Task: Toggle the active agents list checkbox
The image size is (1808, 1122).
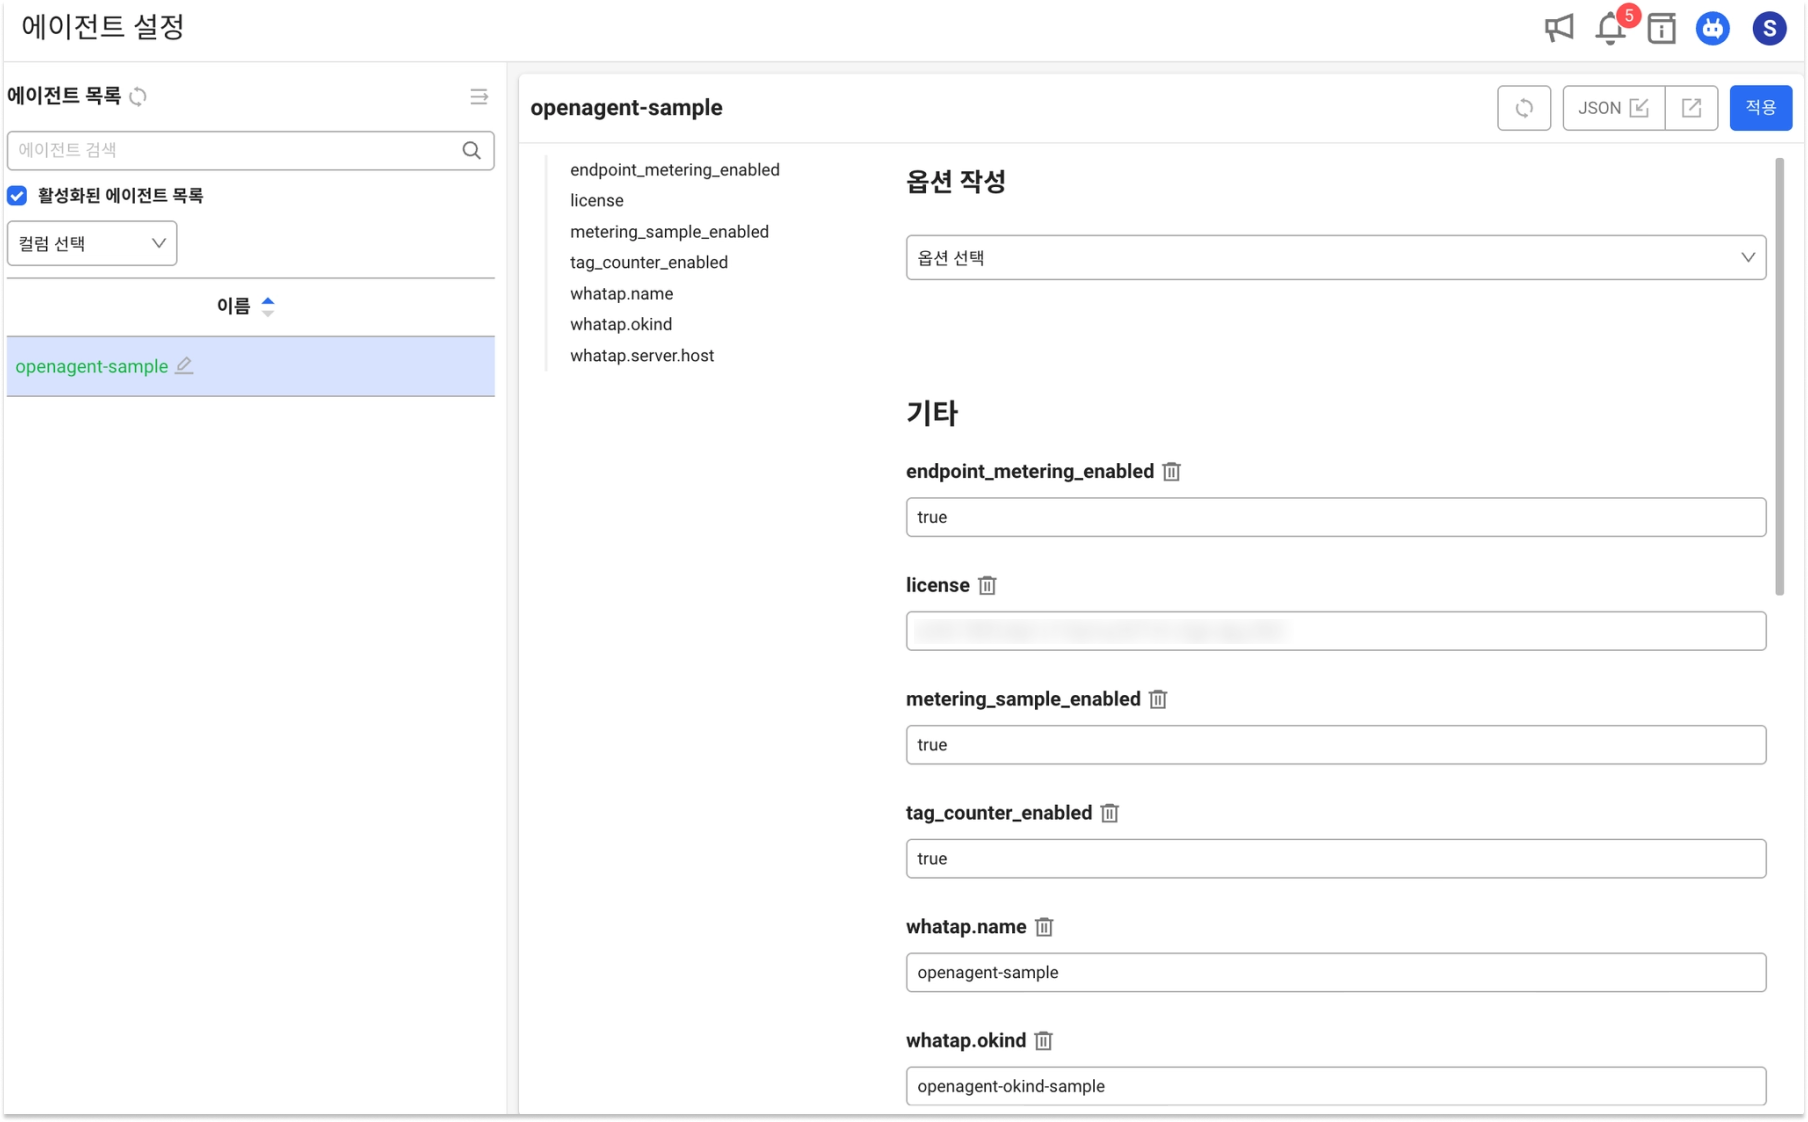Action: (x=17, y=195)
